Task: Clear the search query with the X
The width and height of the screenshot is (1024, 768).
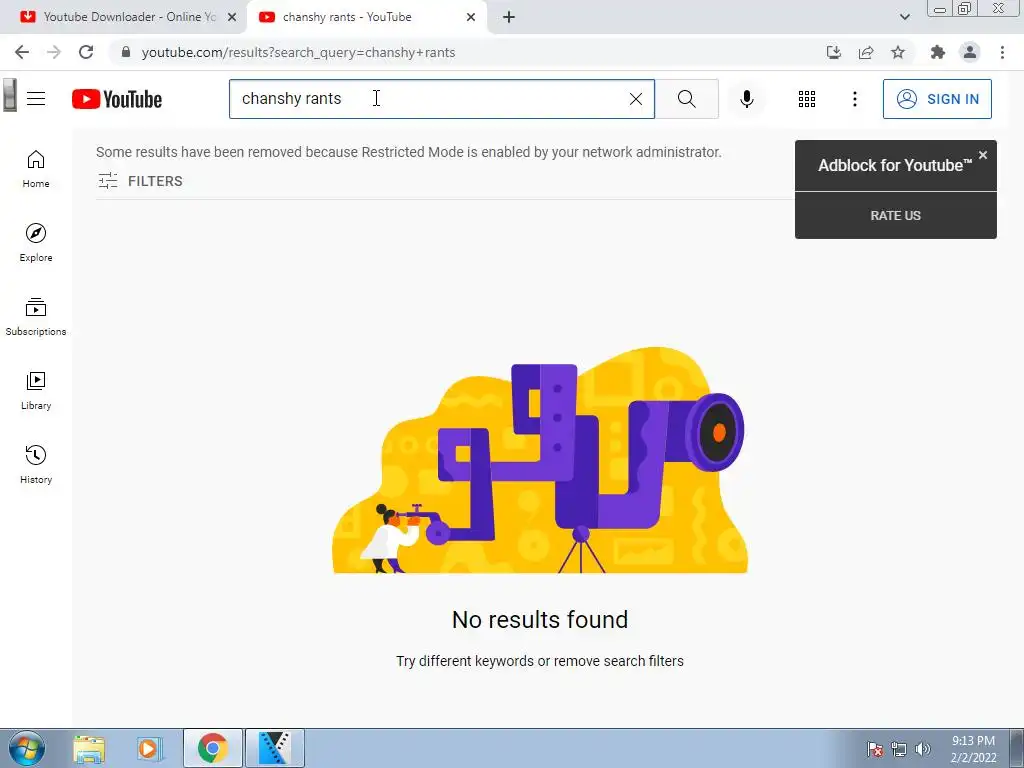Action: pos(635,99)
